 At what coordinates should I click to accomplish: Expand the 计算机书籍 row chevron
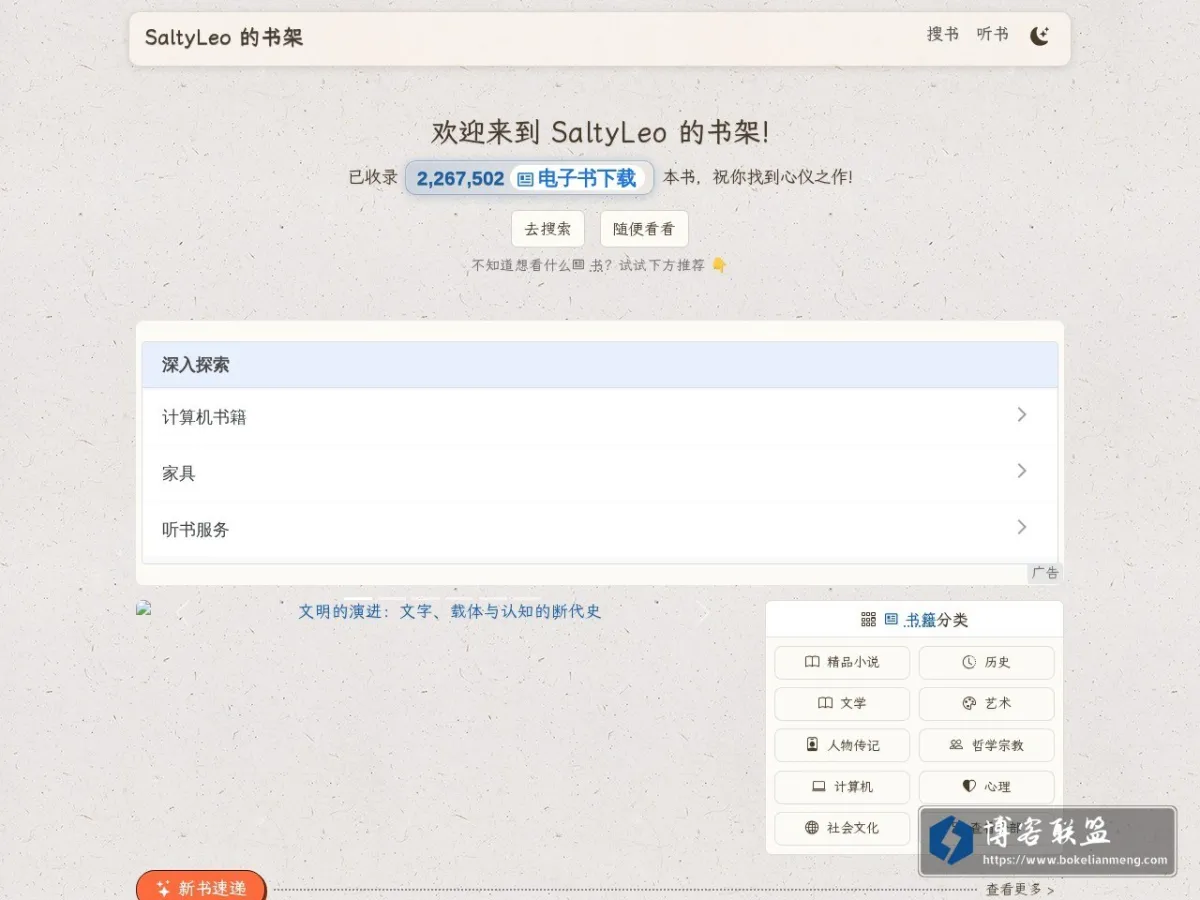(x=1021, y=414)
